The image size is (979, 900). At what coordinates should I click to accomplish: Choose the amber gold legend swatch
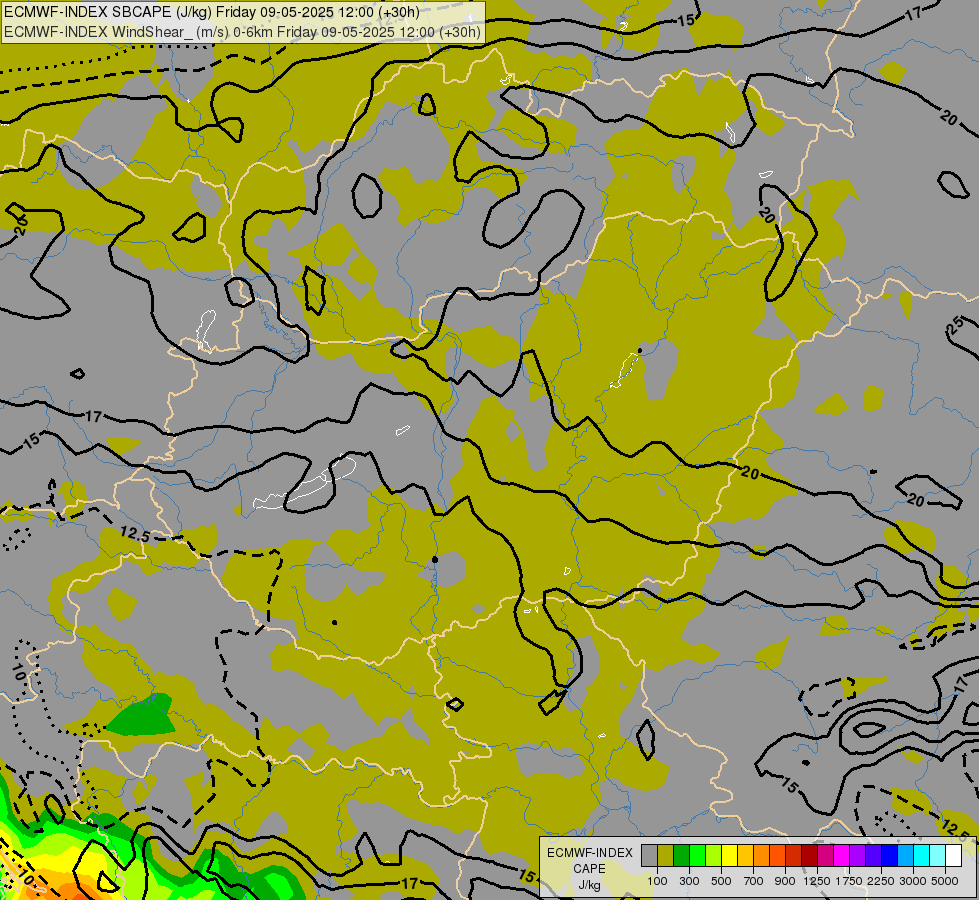(745, 856)
